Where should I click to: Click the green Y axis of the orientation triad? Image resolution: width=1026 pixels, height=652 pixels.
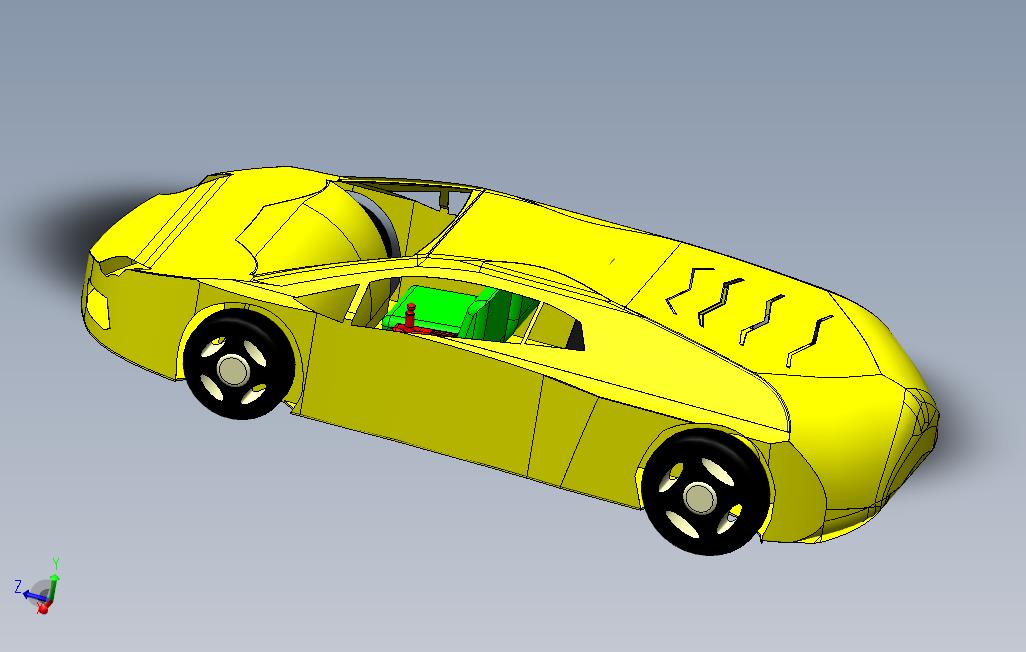click(x=54, y=585)
